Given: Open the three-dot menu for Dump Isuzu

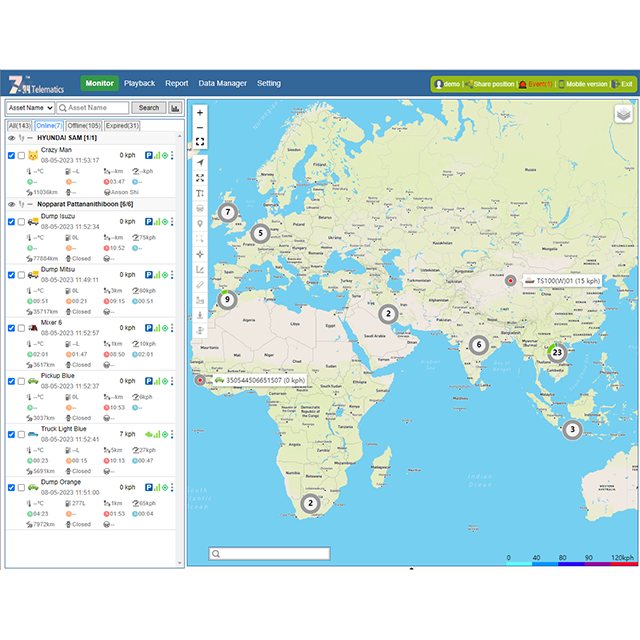Looking at the screenshot, I should point(172,222).
